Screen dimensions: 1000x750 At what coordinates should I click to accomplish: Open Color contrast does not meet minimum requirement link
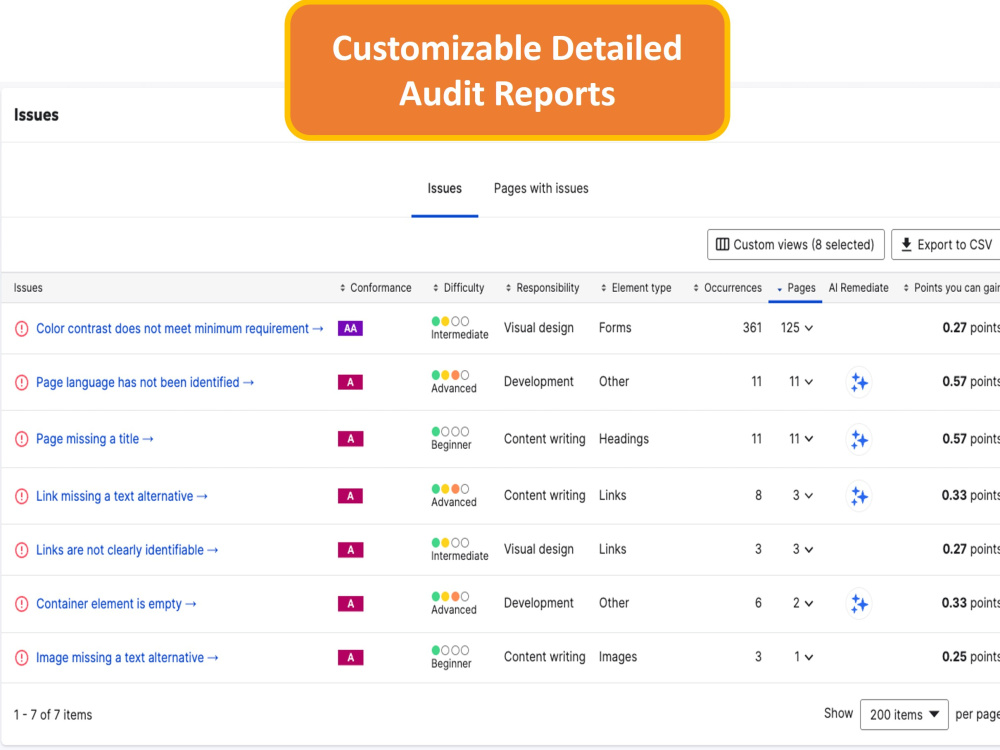(x=179, y=328)
